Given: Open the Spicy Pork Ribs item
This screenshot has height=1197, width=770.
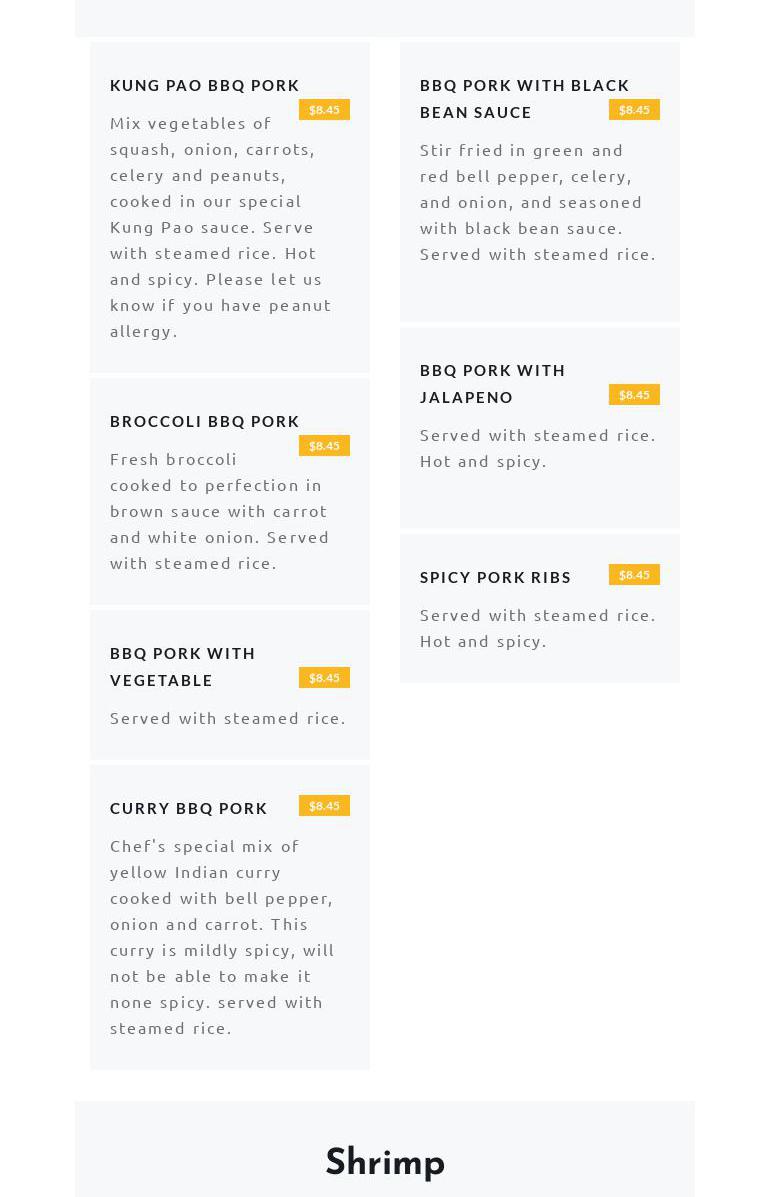Looking at the screenshot, I should (495, 578).
